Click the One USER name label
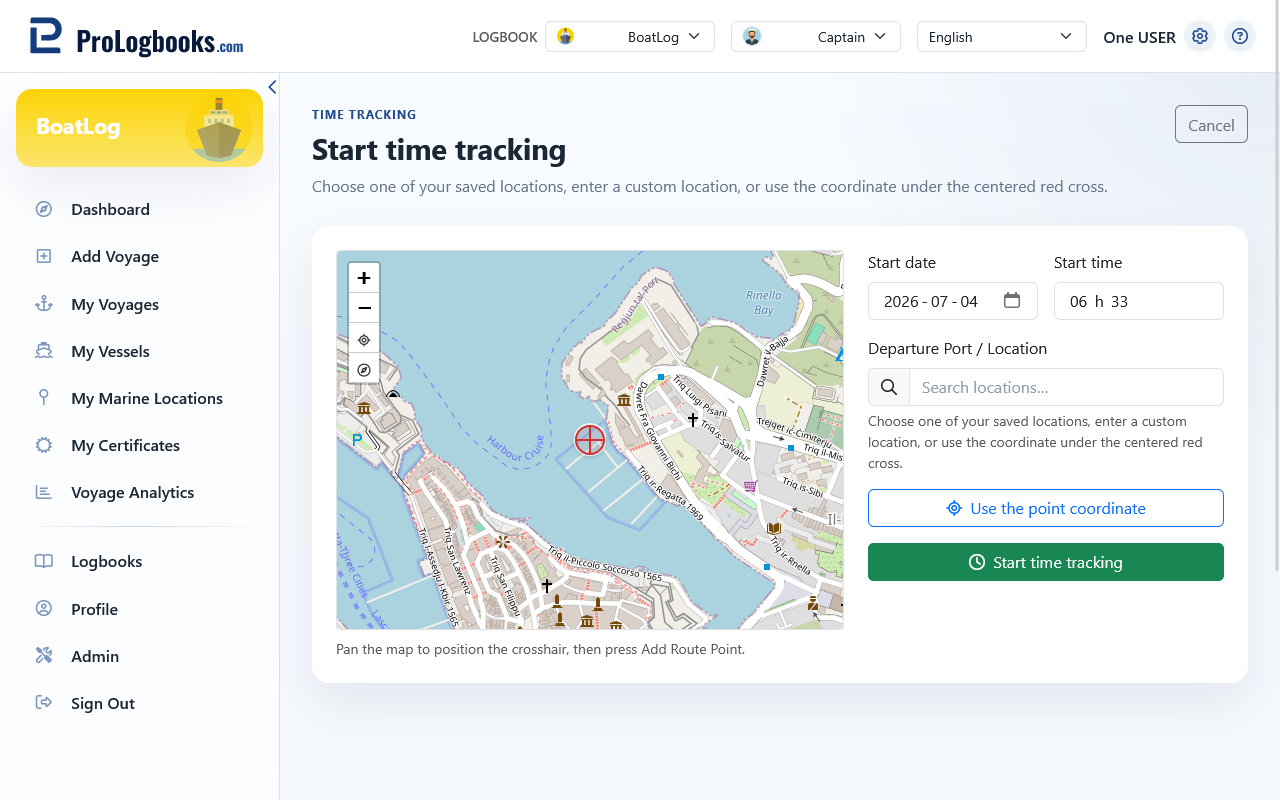 1139,37
